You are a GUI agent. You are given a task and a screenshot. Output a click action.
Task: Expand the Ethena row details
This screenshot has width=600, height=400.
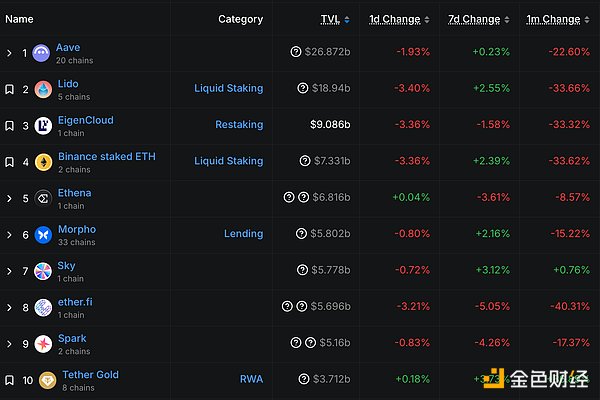(x=9, y=198)
